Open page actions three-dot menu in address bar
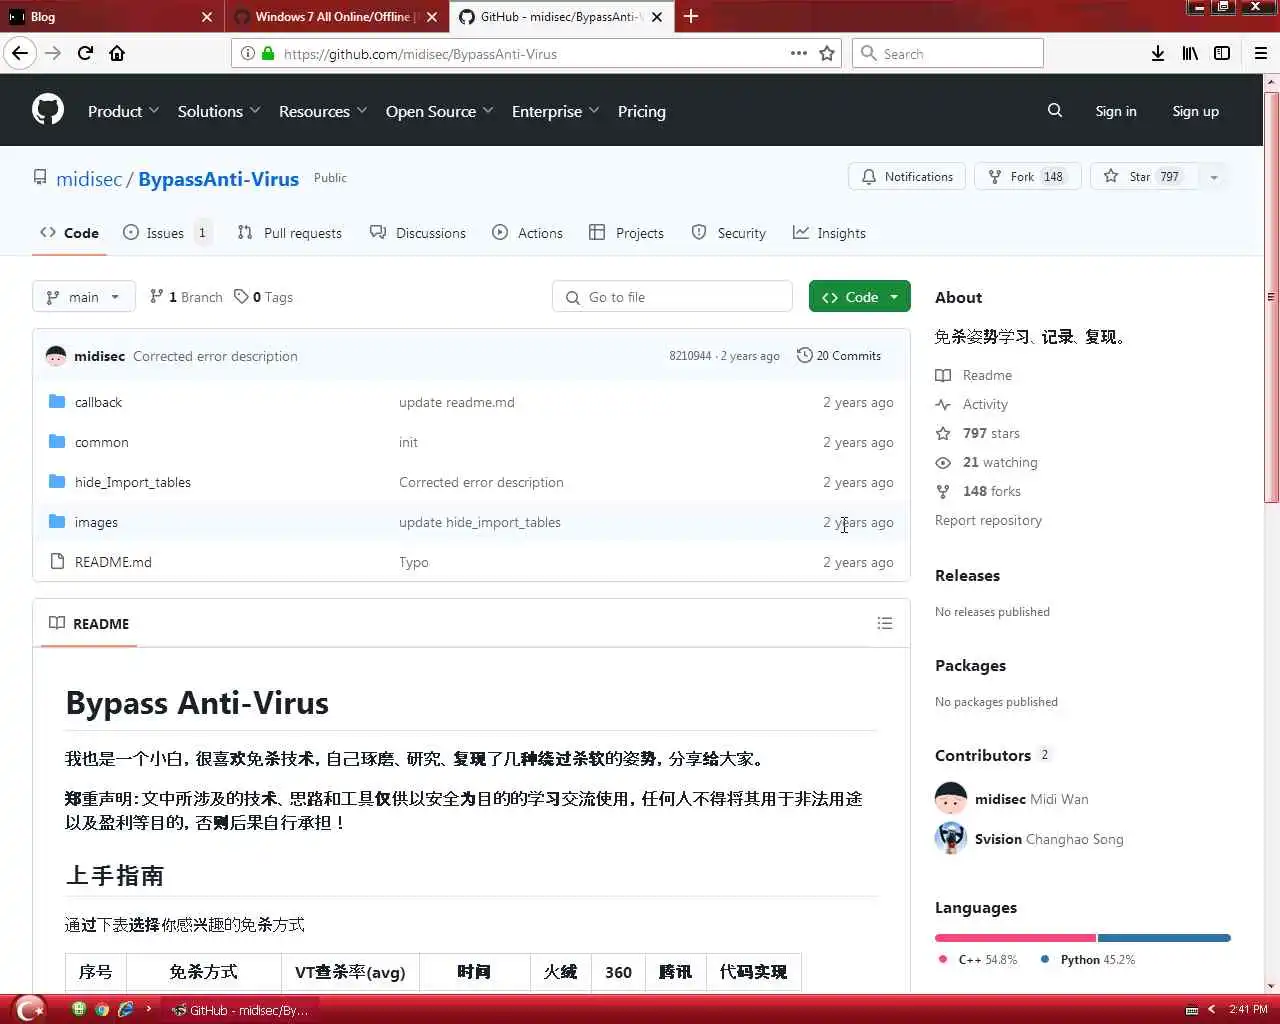Viewport: 1280px width, 1024px height. pos(799,53)
